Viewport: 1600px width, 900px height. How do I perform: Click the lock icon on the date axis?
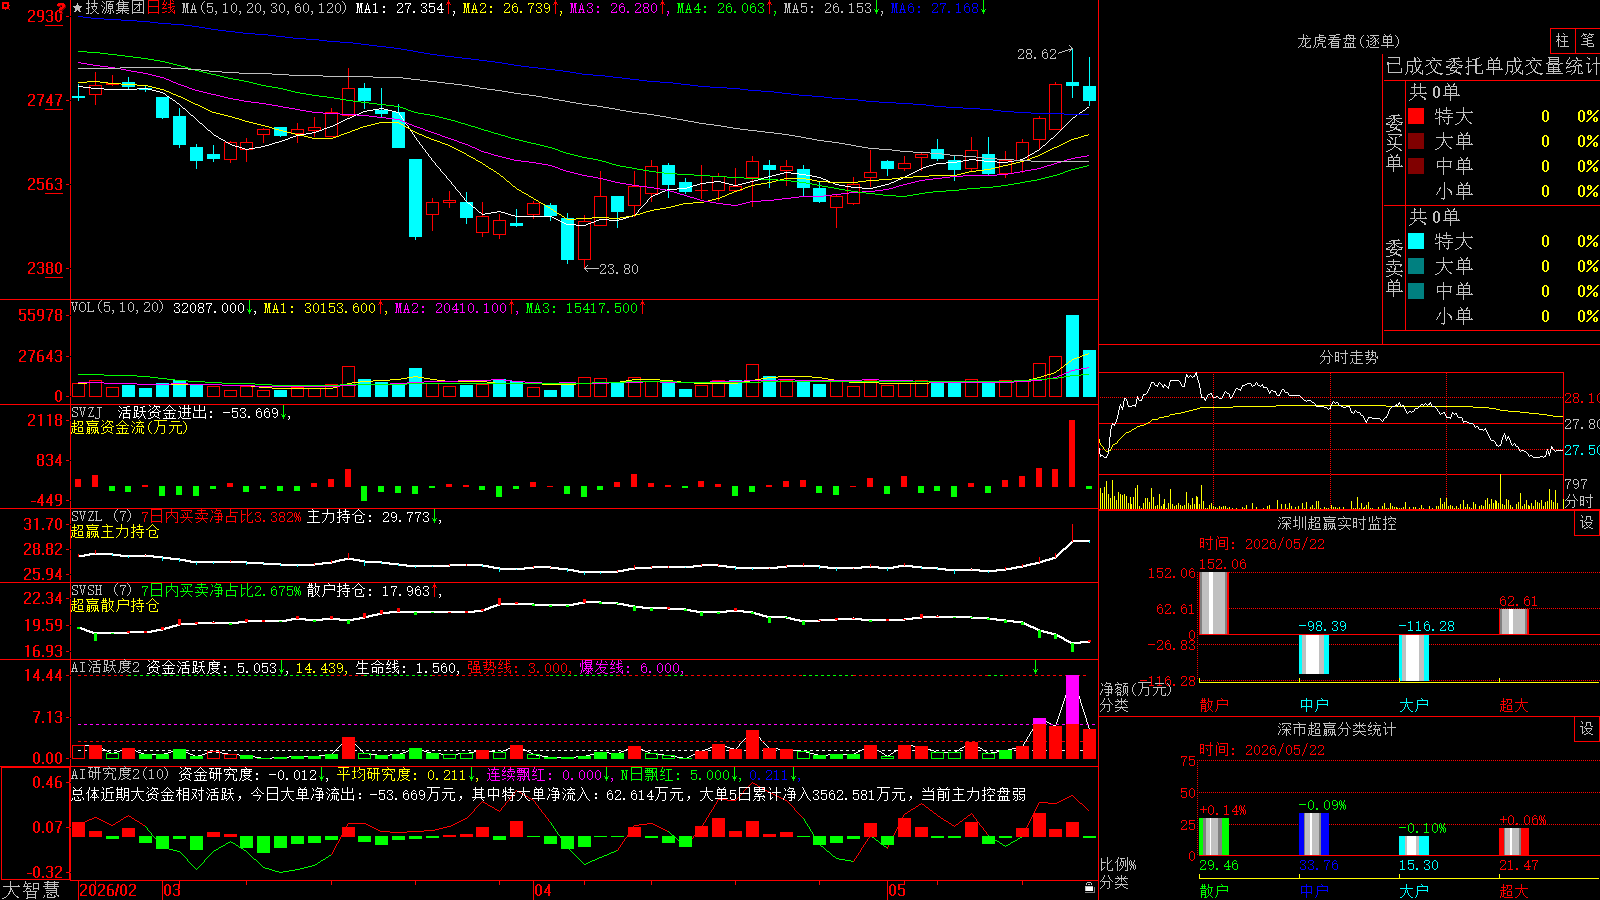click(x=1090, y=888)
